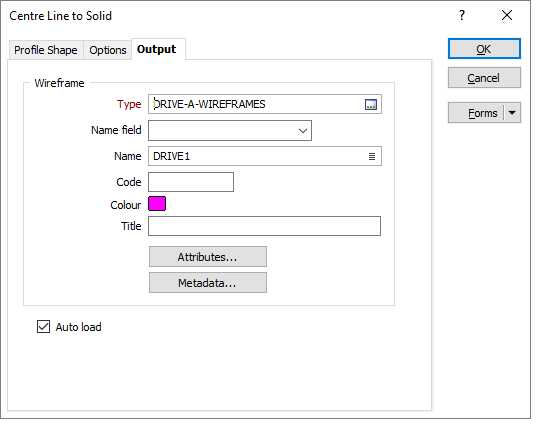Open the wireframe Type browse icon
The height and width of the screenshot is (423, 537).
pos(371,104)
